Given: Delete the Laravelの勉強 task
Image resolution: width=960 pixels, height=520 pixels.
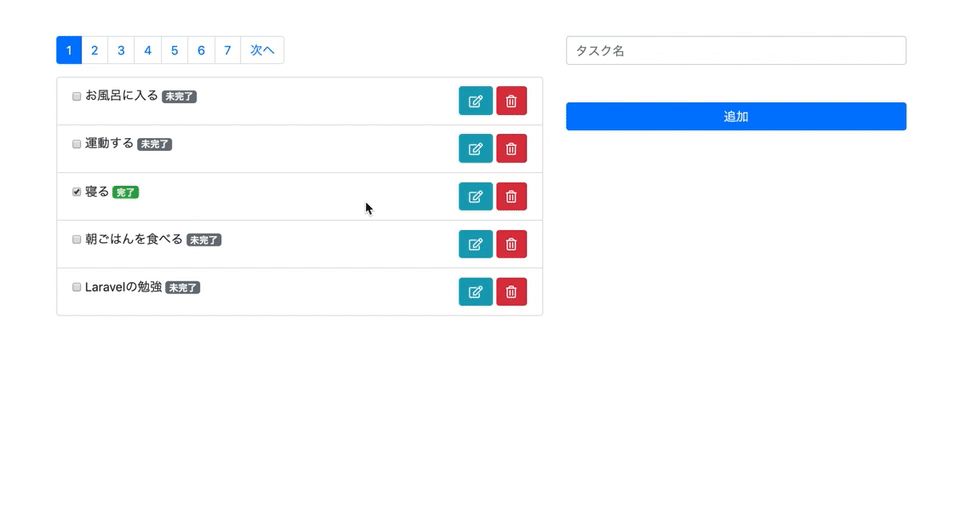Looking at the screenshot, I should (x=511, y=292).
